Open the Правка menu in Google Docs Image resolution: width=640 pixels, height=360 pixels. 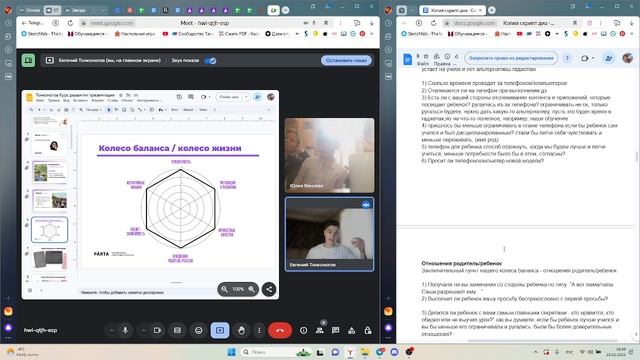[x=441, y=64]
